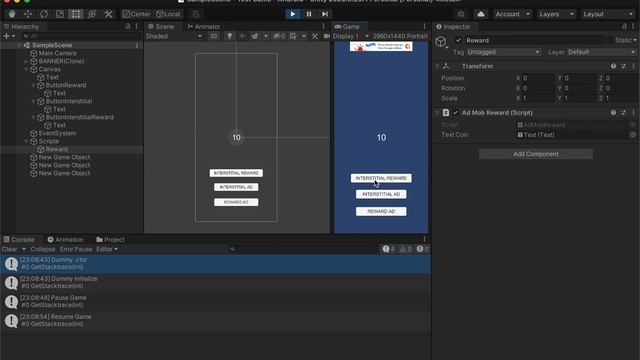The image size is (640, 360).
Task: Click the Step frame button
Action: coord(324,14)
